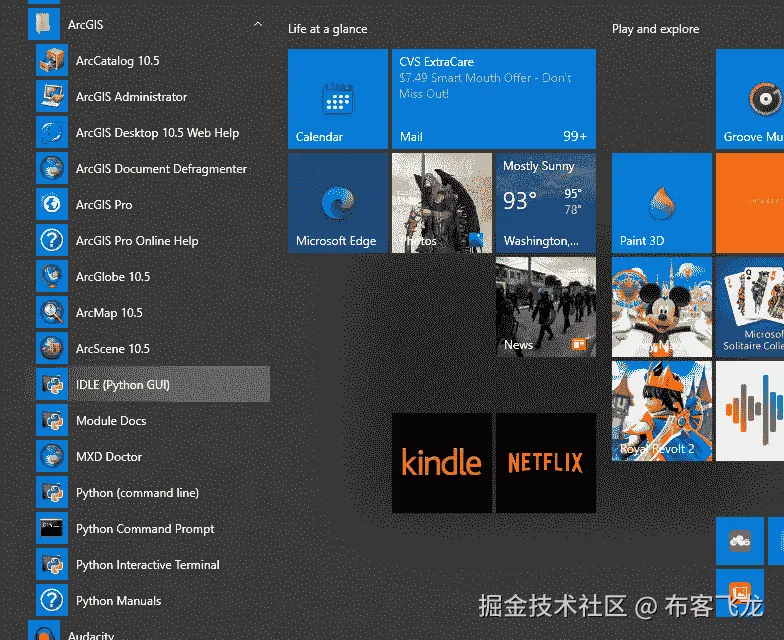Launch the NETFLIX tile
The image size is (784, 640).
546,463
